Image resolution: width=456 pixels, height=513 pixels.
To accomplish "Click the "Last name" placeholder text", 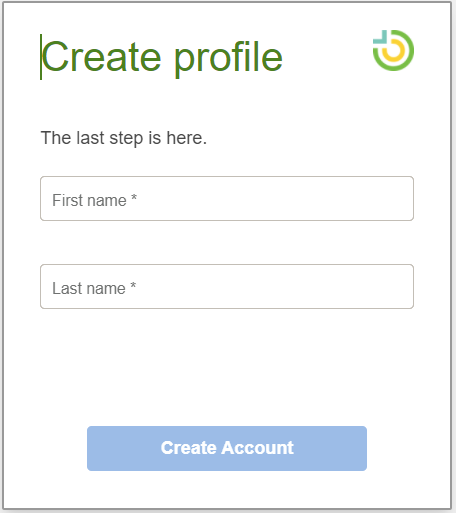I will [x=89, y=288].
